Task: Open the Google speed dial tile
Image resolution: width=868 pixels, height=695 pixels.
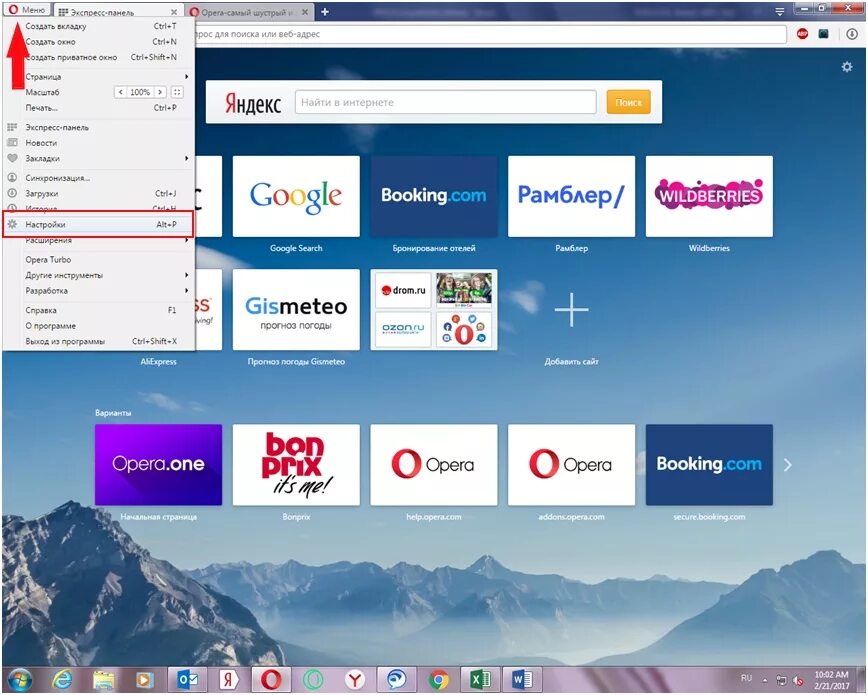Action: (296, 196)
